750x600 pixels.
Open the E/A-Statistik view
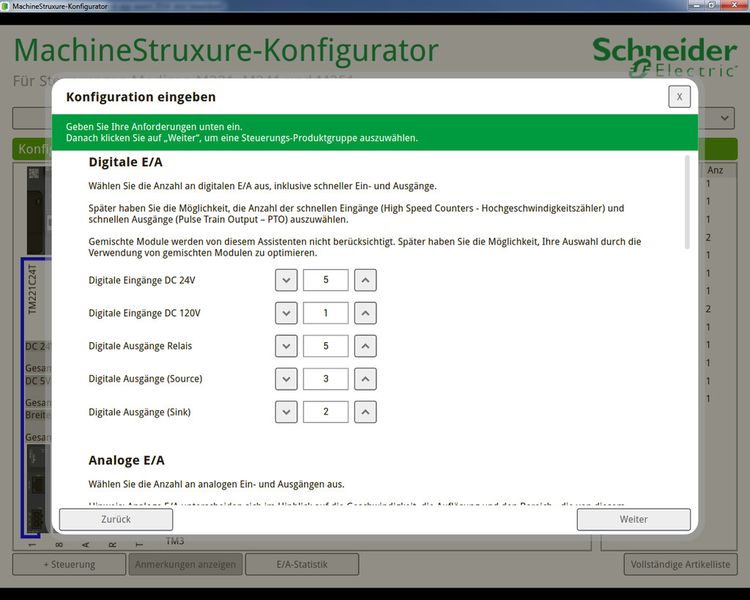(302, 564)
